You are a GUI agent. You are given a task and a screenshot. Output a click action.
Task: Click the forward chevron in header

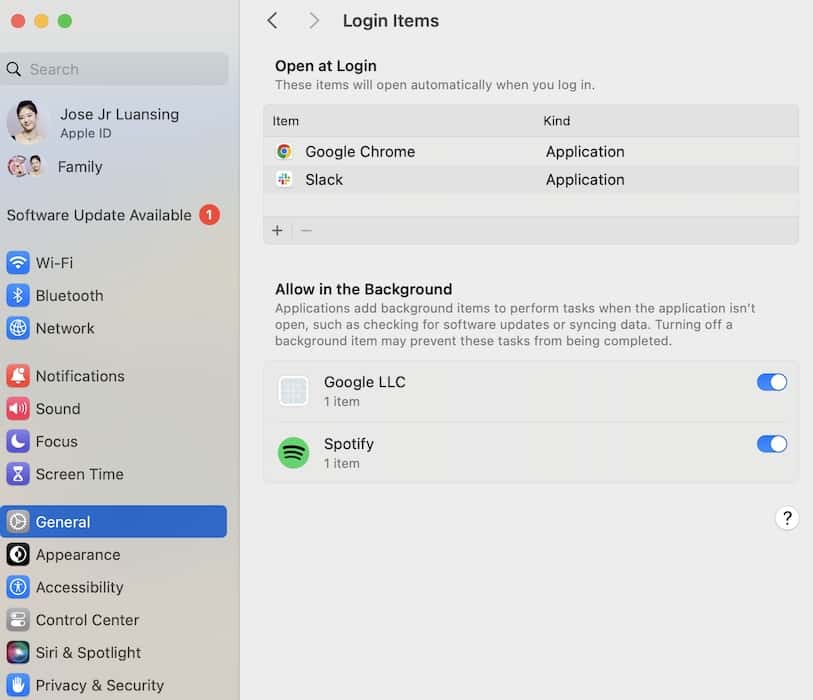(314, 21)
